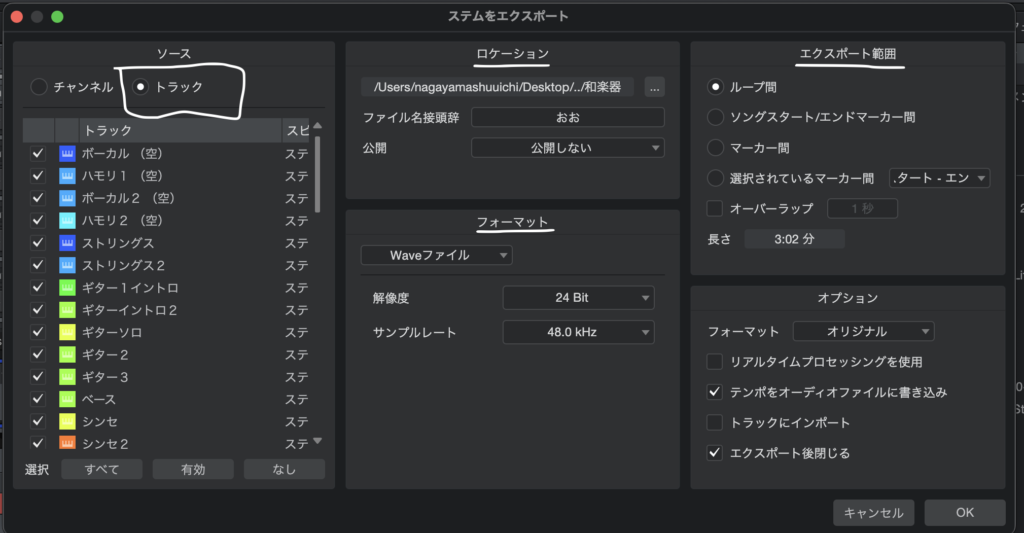Click the ファイル名接頭辞 text field
The height and width of the screenshot is (533, 1024).
[x=567, y=117]
